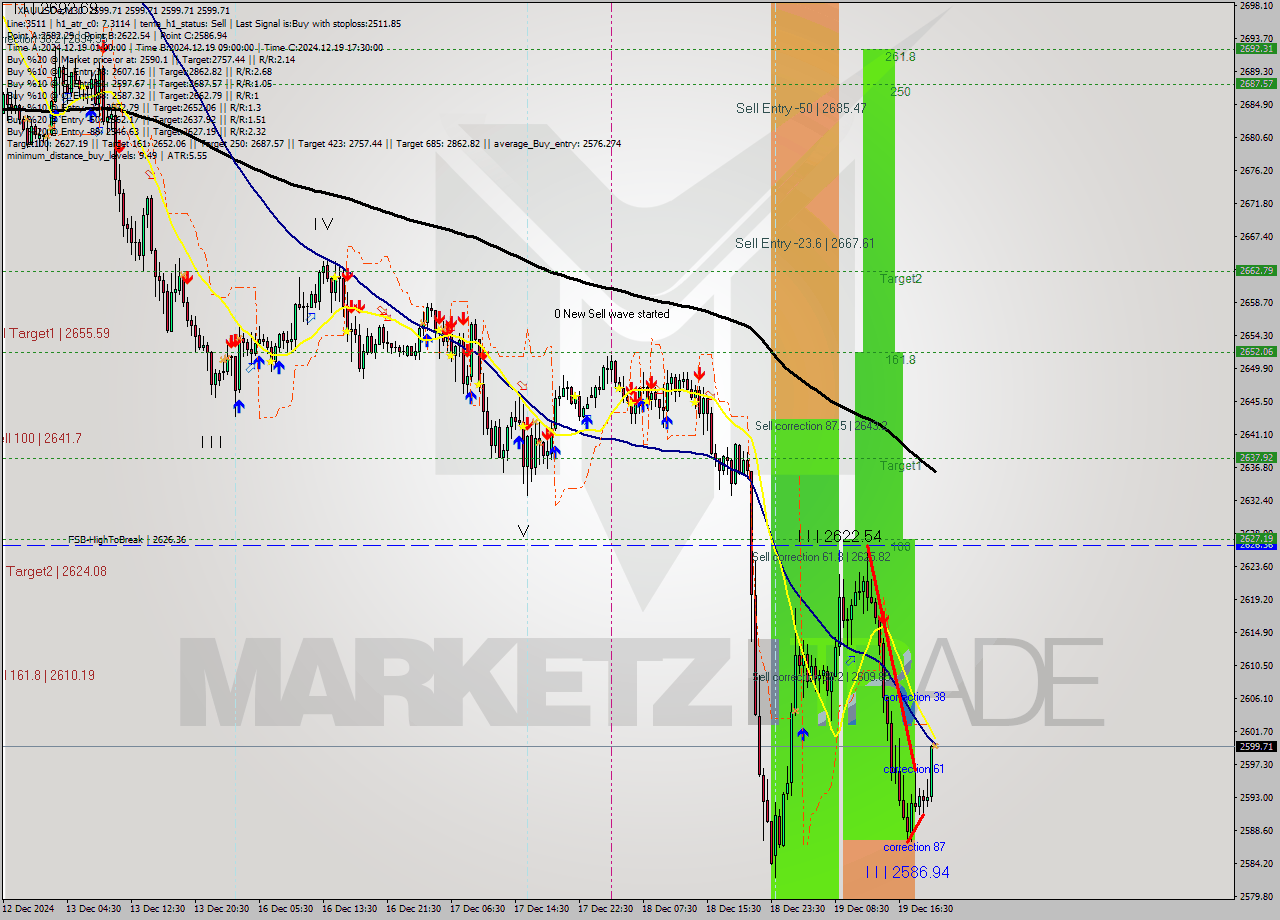Screen dimensions: 1280x920
Task: Click the green 2692.31 price tag
Action: point(1256,48)
